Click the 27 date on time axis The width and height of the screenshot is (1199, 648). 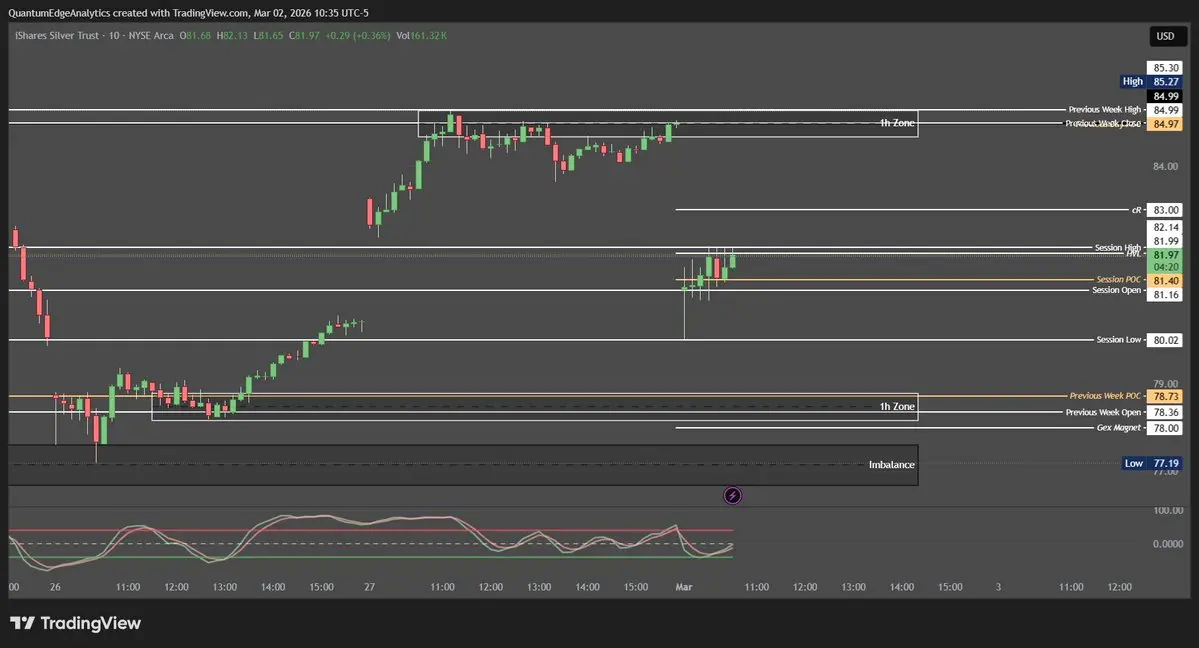coord(369,587)
